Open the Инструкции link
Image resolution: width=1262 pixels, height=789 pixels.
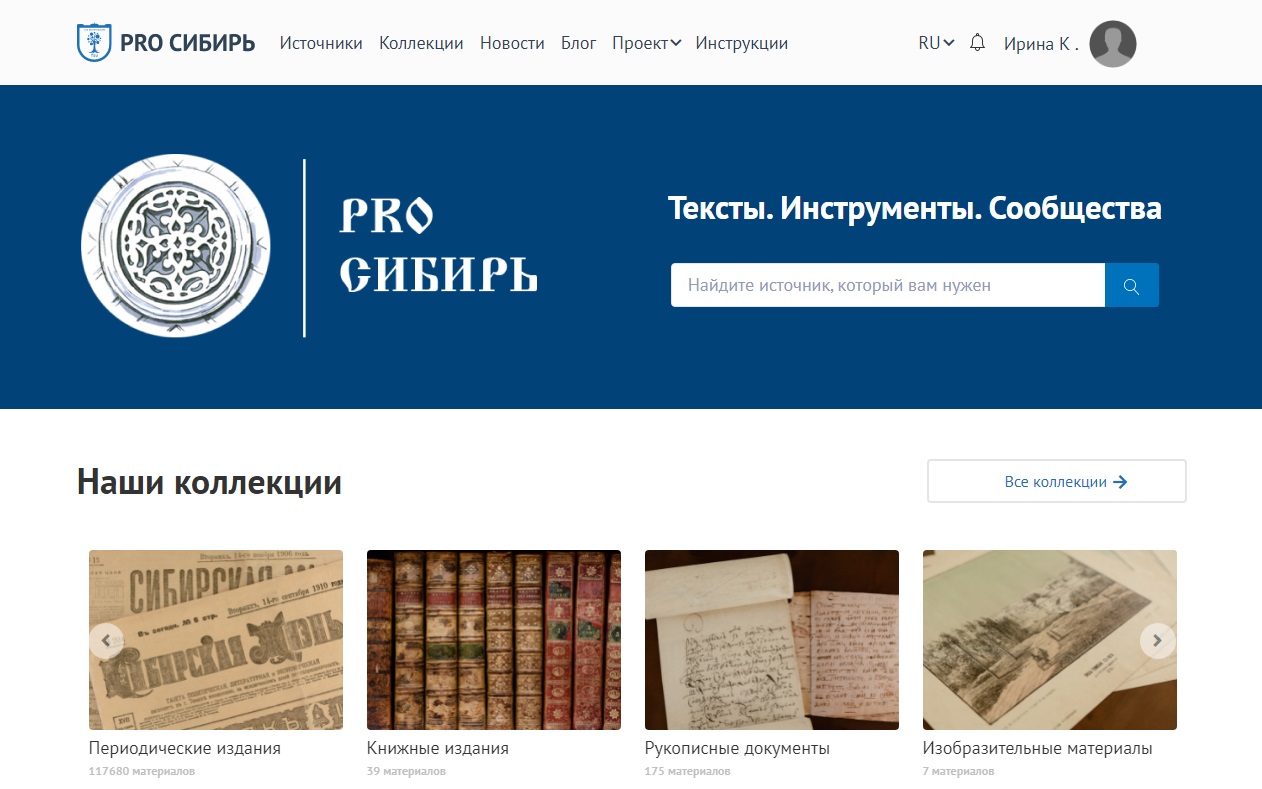[742, 43]
